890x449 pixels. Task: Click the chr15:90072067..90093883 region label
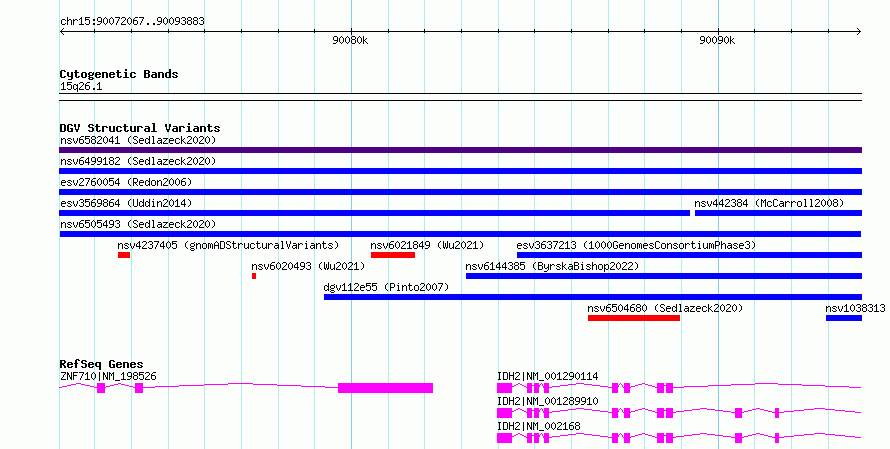[132, 22]
